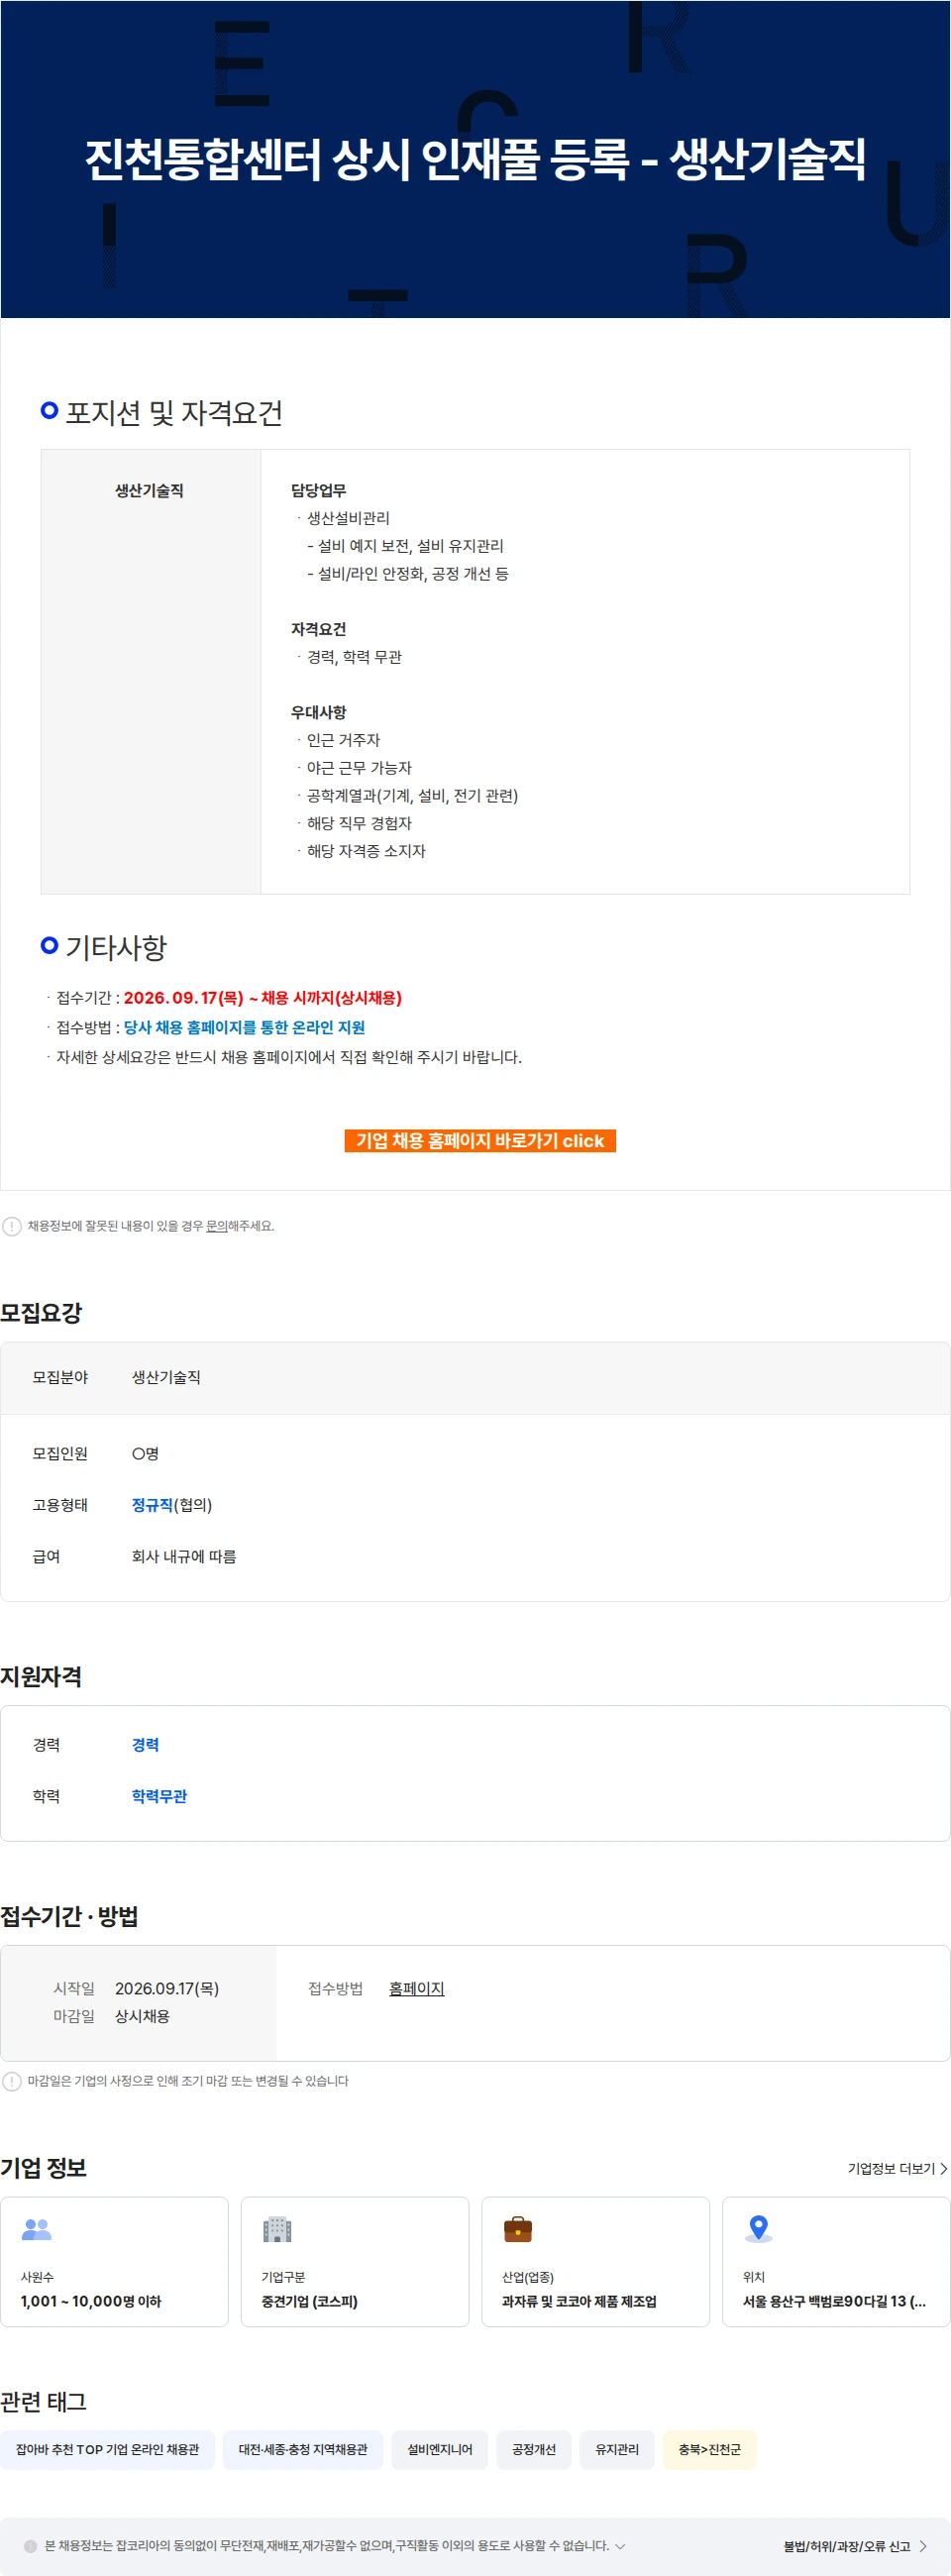
Task: Click the 정규직 employment type link
Action: tap(152, 1505)
